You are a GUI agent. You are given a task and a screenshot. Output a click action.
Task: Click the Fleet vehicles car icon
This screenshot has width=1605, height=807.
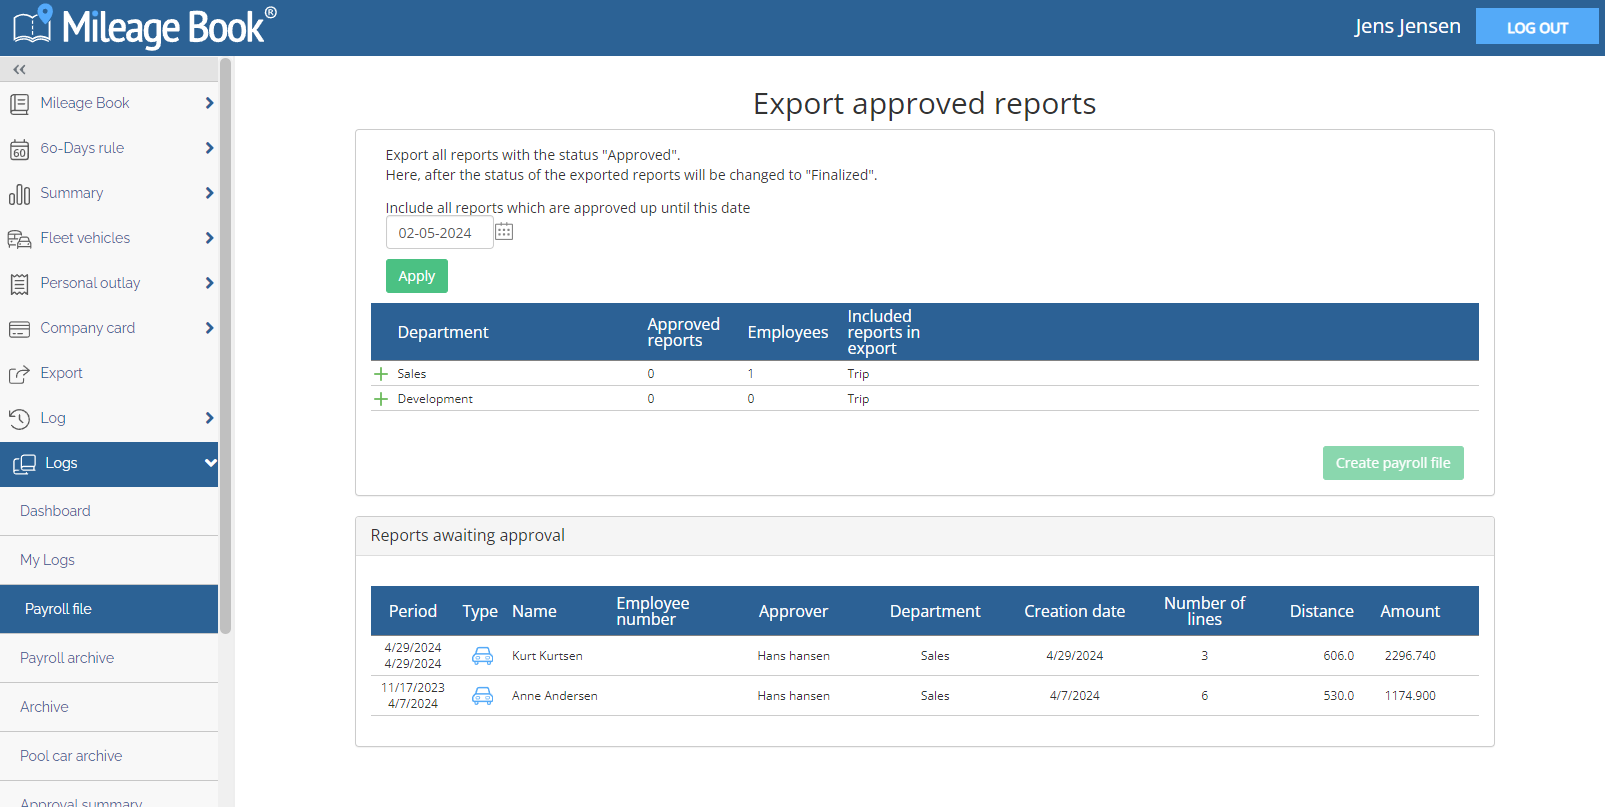[19, 239]
